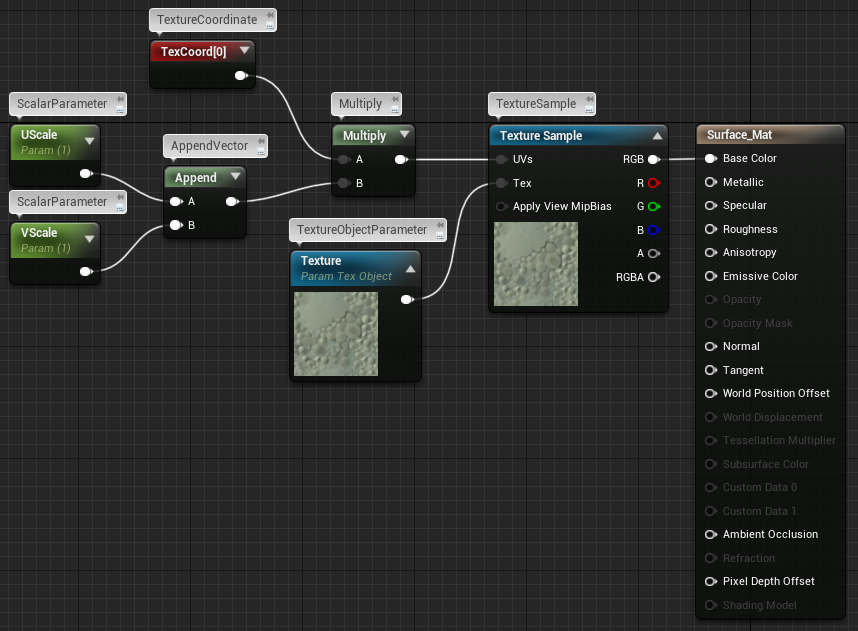Click the Multiply node output pin
Viewport: 858px width, 631px height.
pos(400,159)
